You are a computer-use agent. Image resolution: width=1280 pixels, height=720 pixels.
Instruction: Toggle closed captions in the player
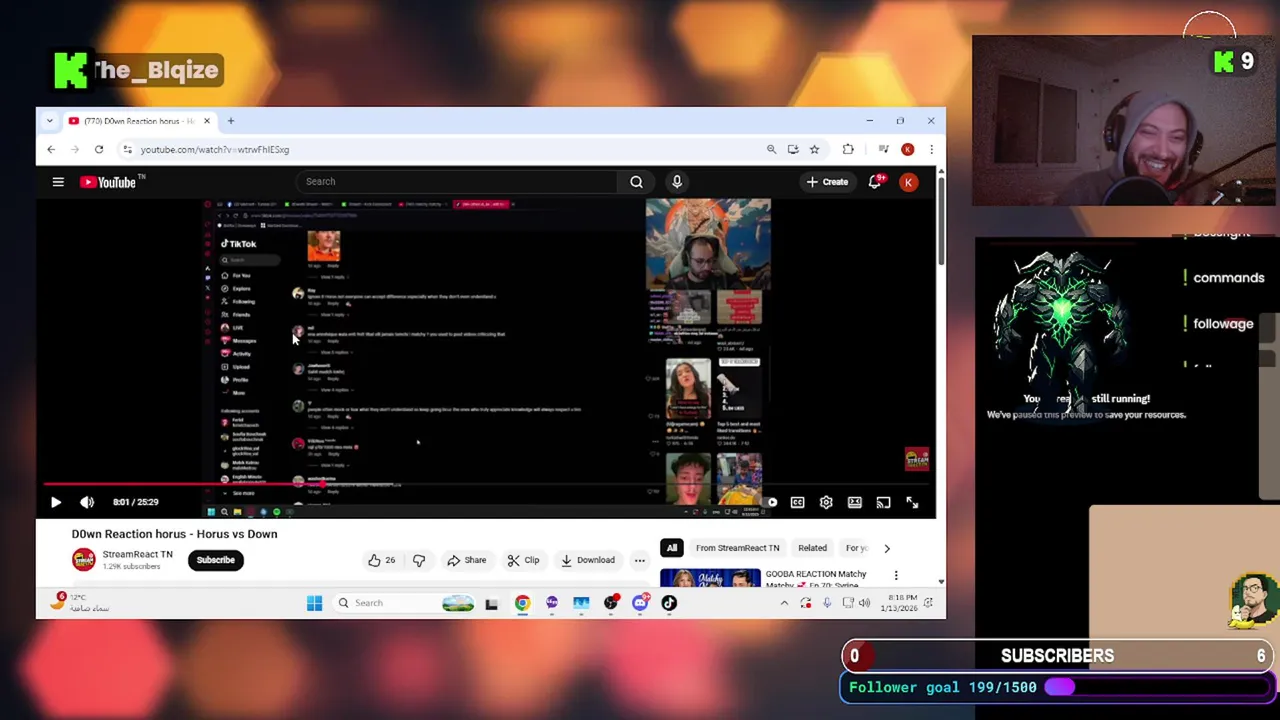797,502
